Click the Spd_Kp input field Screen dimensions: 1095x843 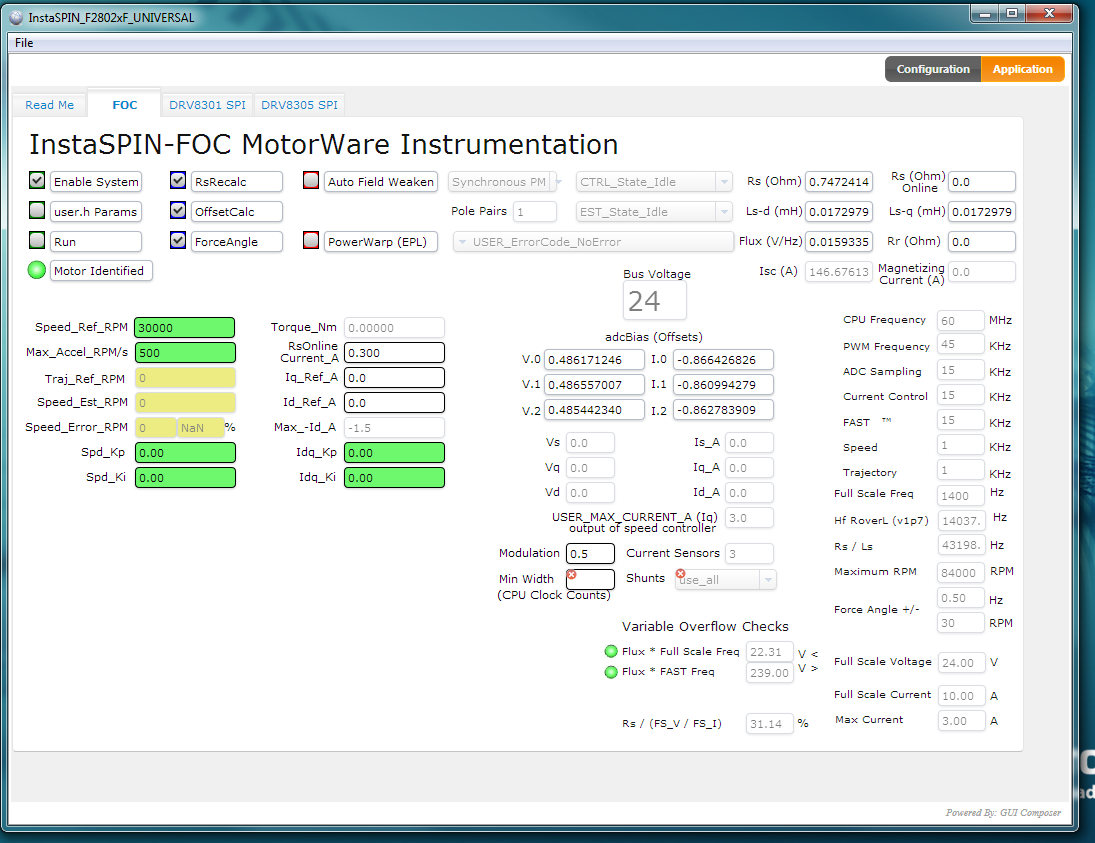[185, 453]
